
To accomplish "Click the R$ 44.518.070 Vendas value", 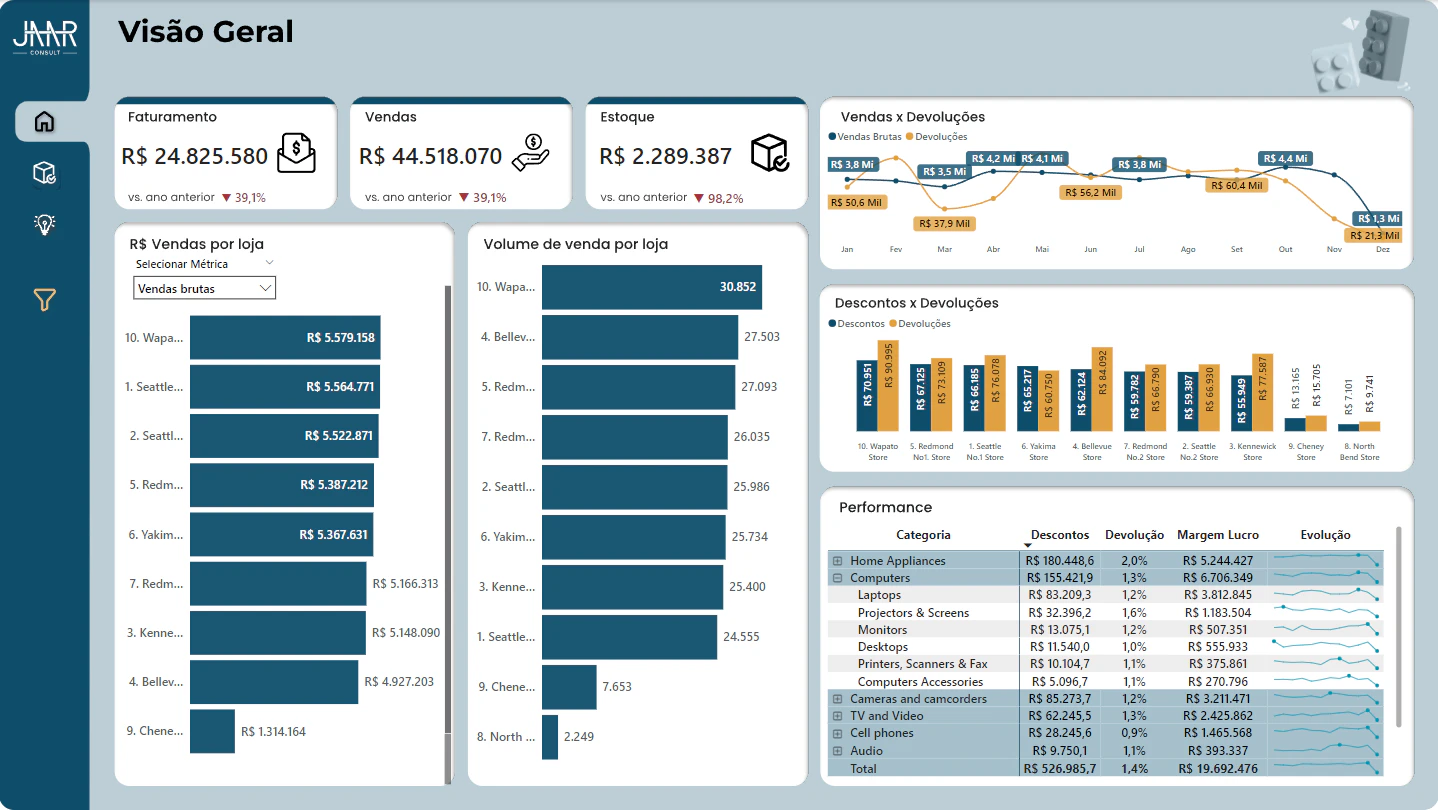I will click(x=431, y=156).
